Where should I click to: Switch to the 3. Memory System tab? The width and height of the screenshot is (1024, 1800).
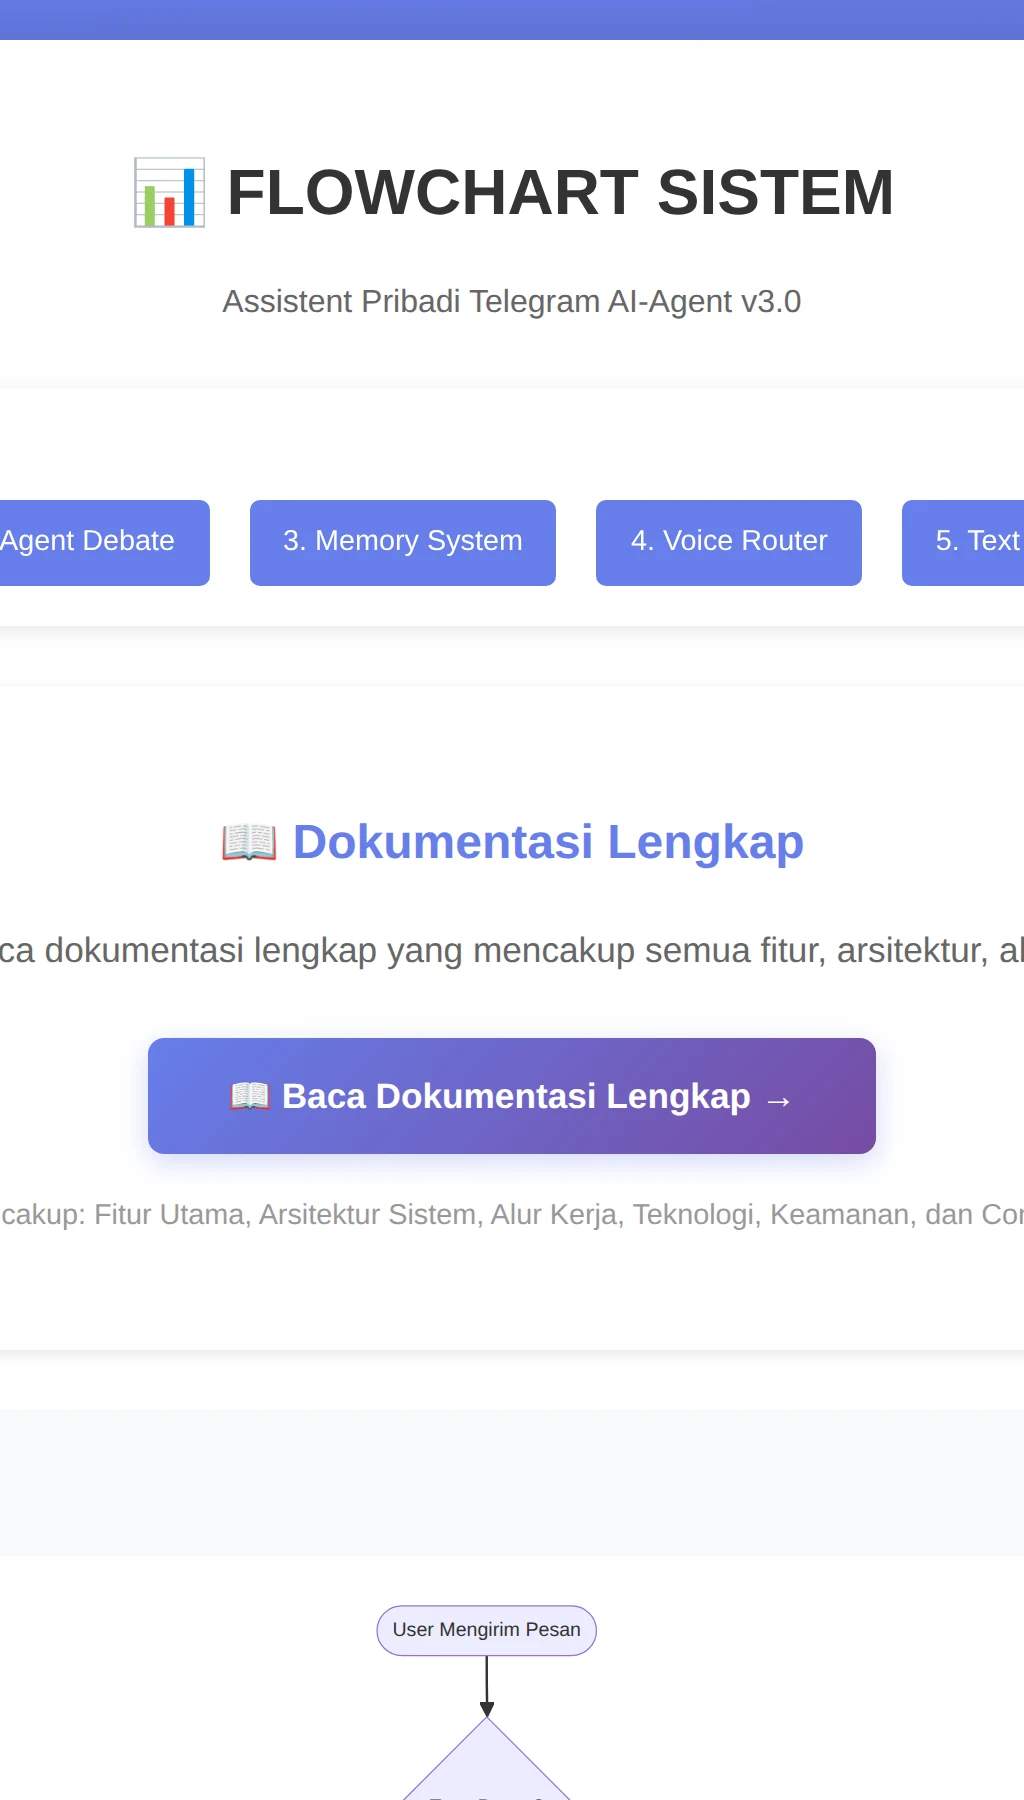click(403, 542)
